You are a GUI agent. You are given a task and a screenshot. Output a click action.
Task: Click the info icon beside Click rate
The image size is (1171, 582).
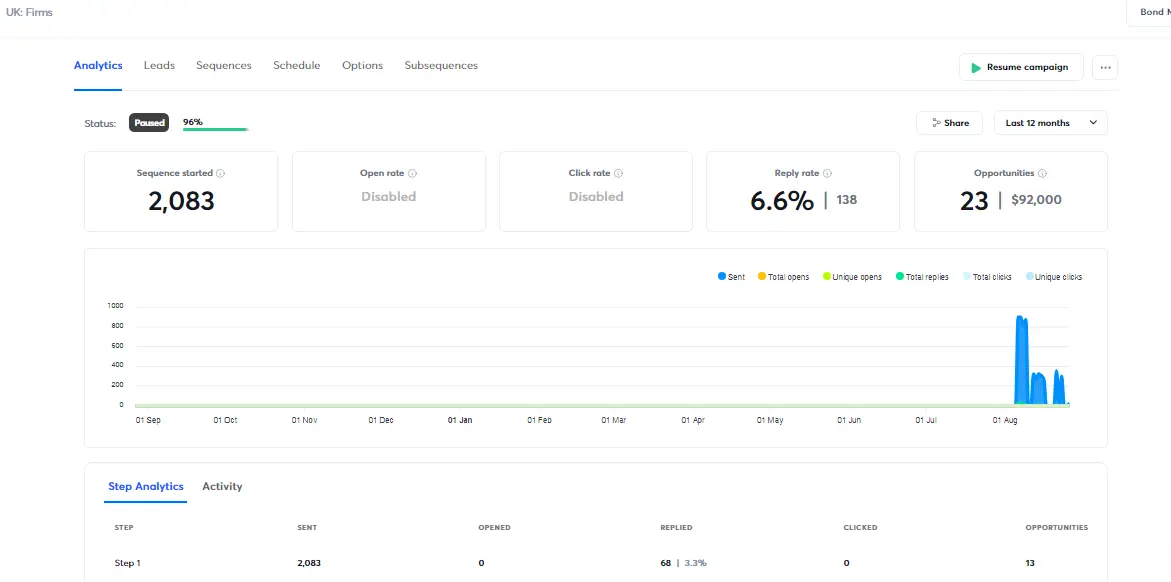point(618,173)
